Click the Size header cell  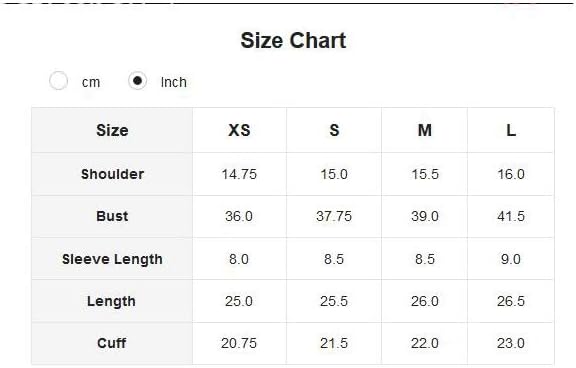(112, 130)
